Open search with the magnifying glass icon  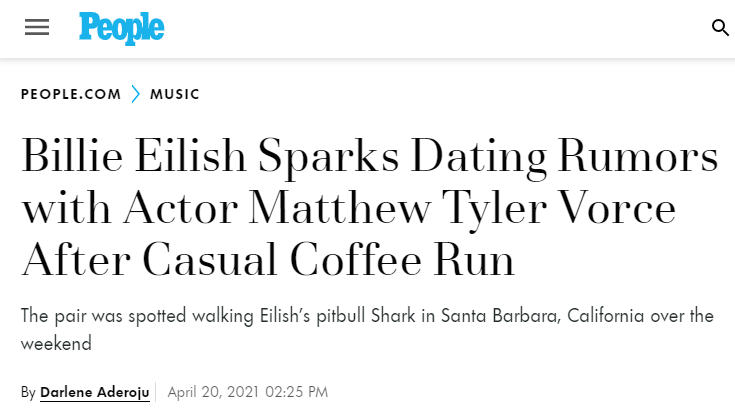click(720, 28)
